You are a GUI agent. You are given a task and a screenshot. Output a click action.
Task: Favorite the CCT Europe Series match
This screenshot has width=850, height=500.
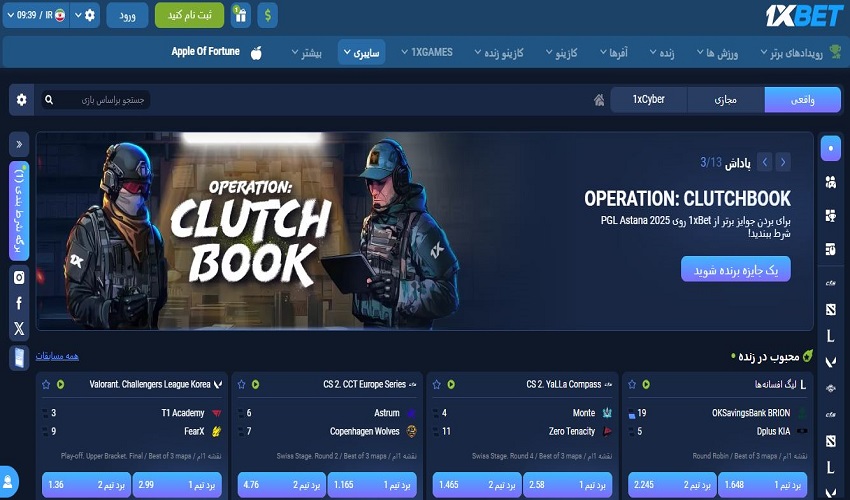[241, 384]
